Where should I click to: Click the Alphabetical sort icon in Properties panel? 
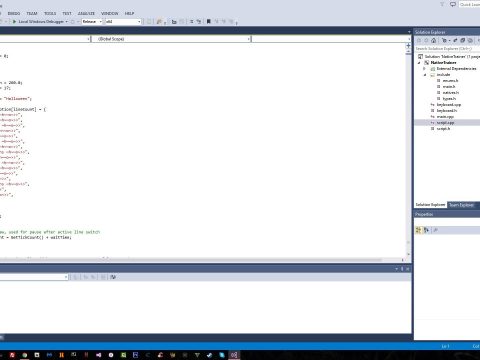coord(426,230)
